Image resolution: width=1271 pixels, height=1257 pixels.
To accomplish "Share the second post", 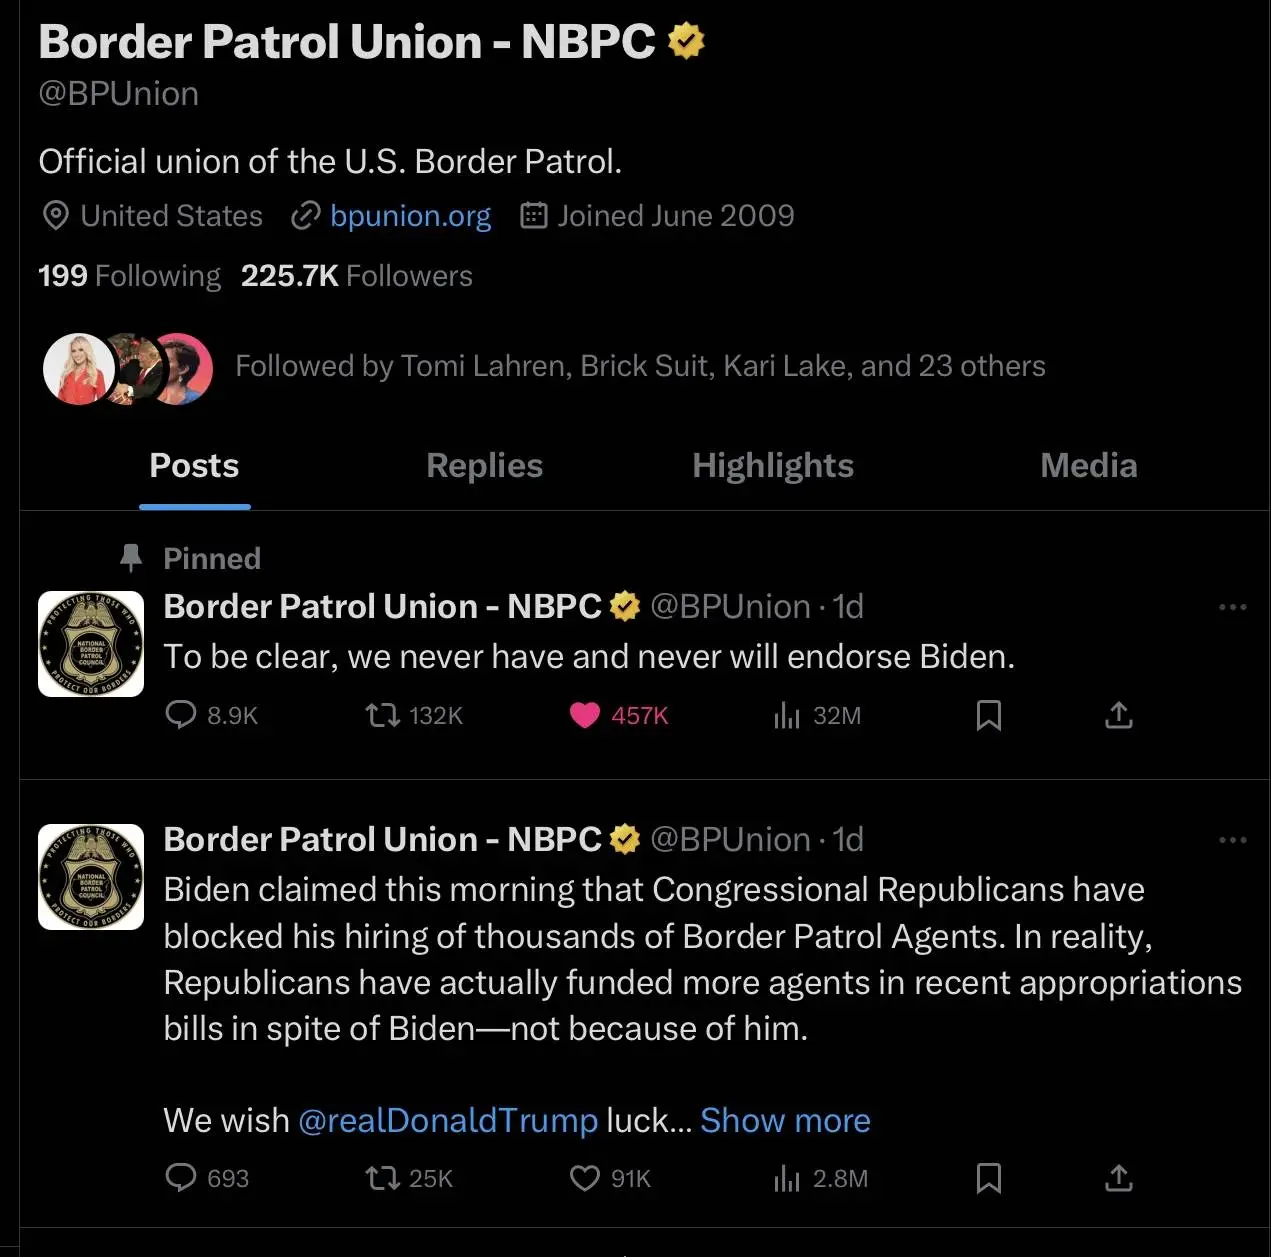I will 1118,1178.
